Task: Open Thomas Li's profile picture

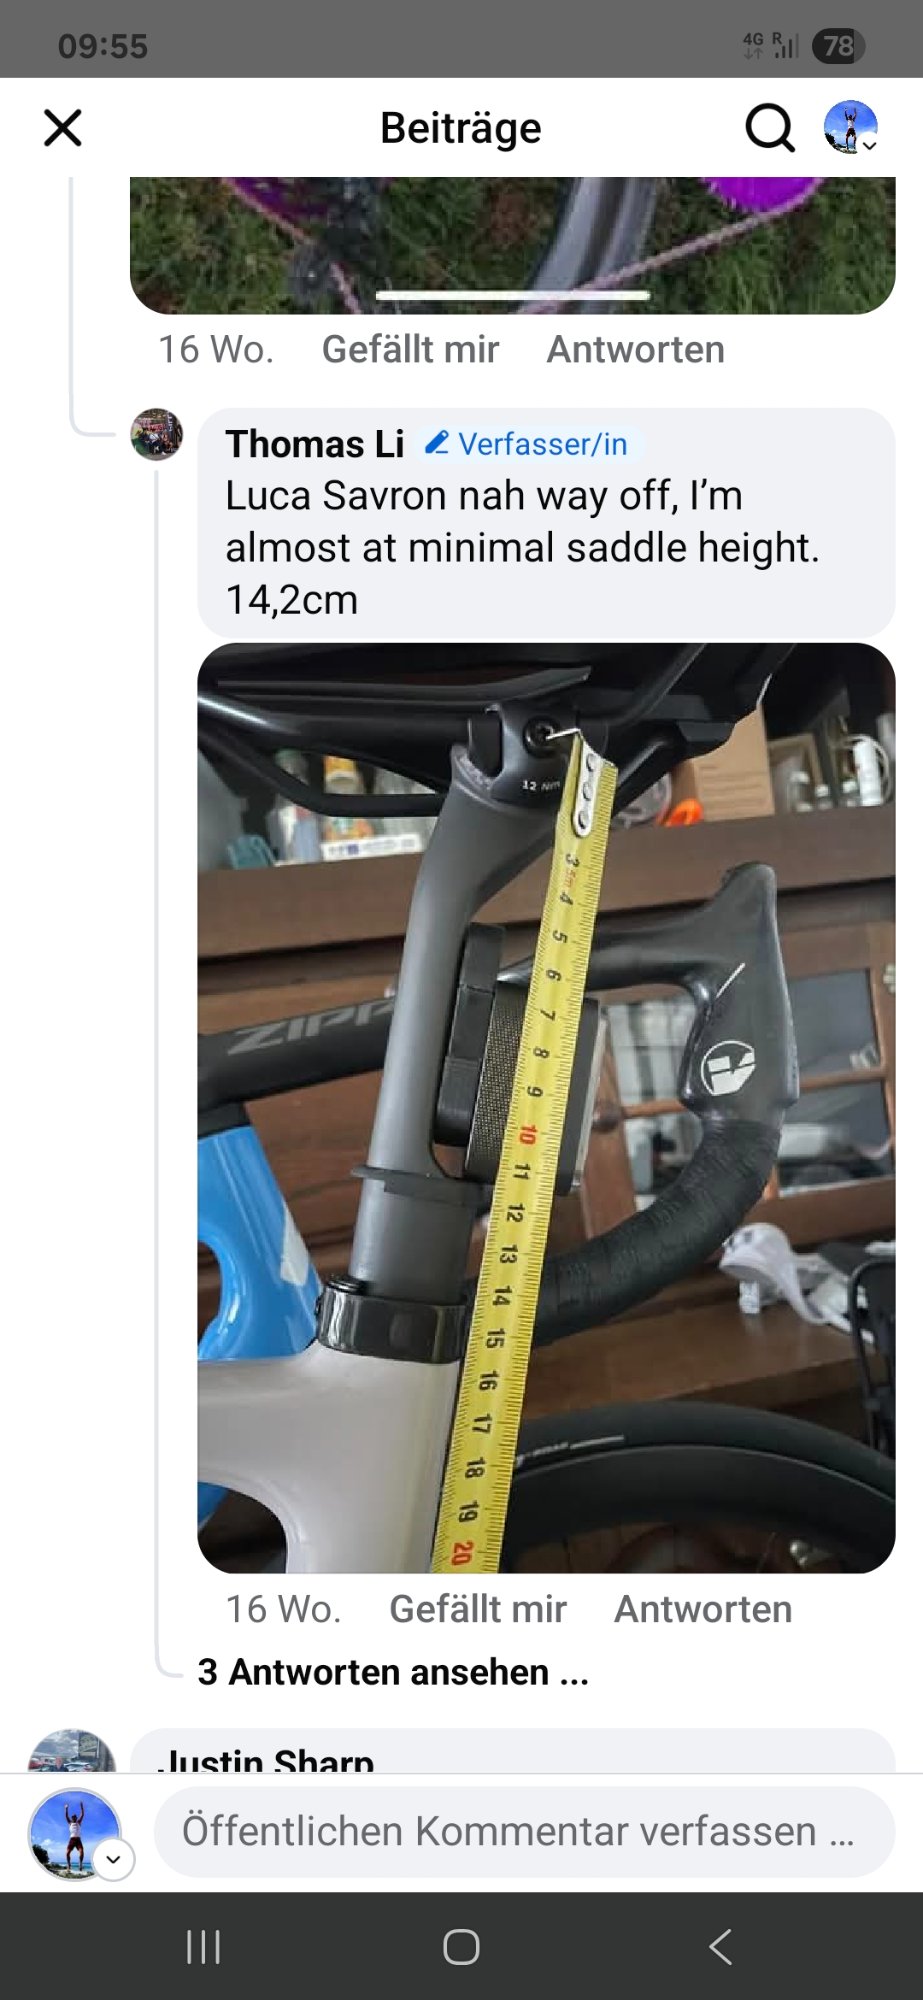Action: pos(157,434)
